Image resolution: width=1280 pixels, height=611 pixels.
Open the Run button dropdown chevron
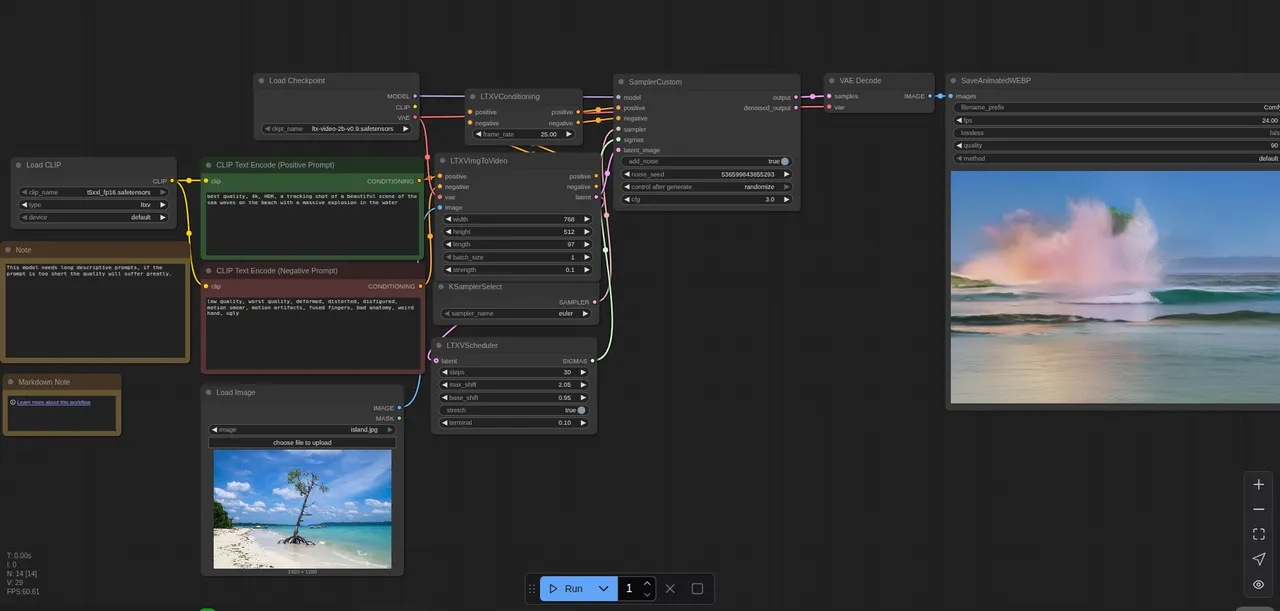point(603,589)
